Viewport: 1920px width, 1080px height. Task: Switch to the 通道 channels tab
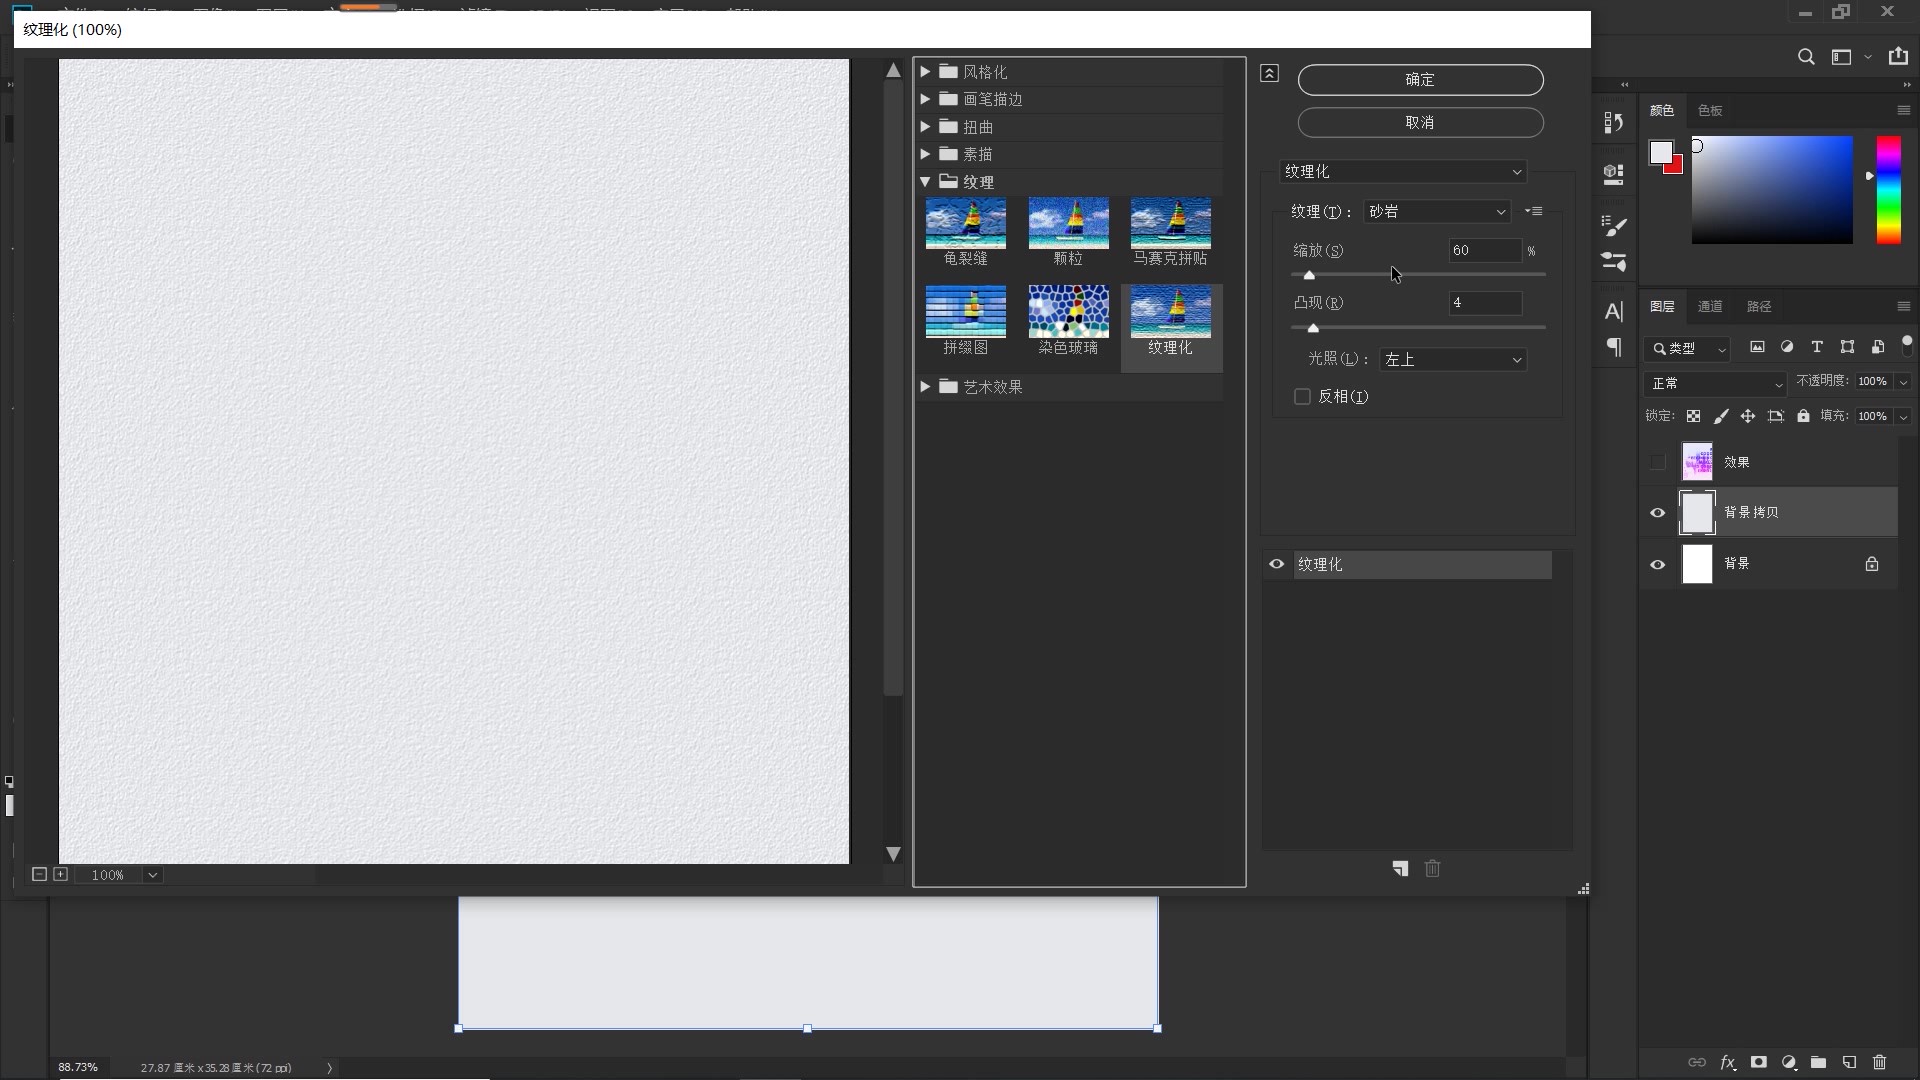coord(1710,306)
